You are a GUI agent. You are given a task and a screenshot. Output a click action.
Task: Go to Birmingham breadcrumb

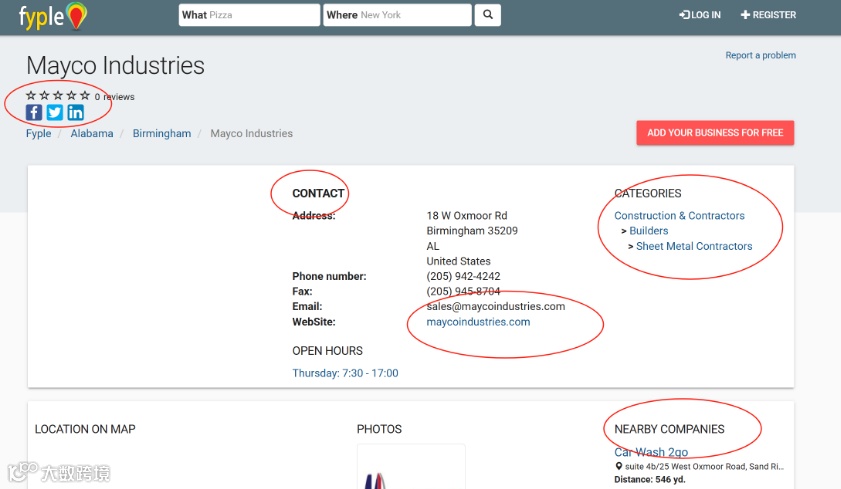coord(161,134)
